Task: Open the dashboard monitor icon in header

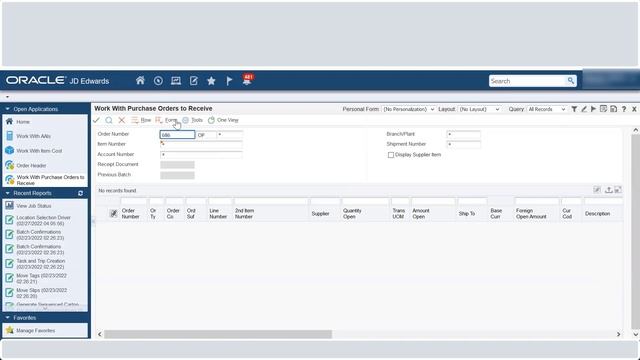Action: (x=176, y=81)
